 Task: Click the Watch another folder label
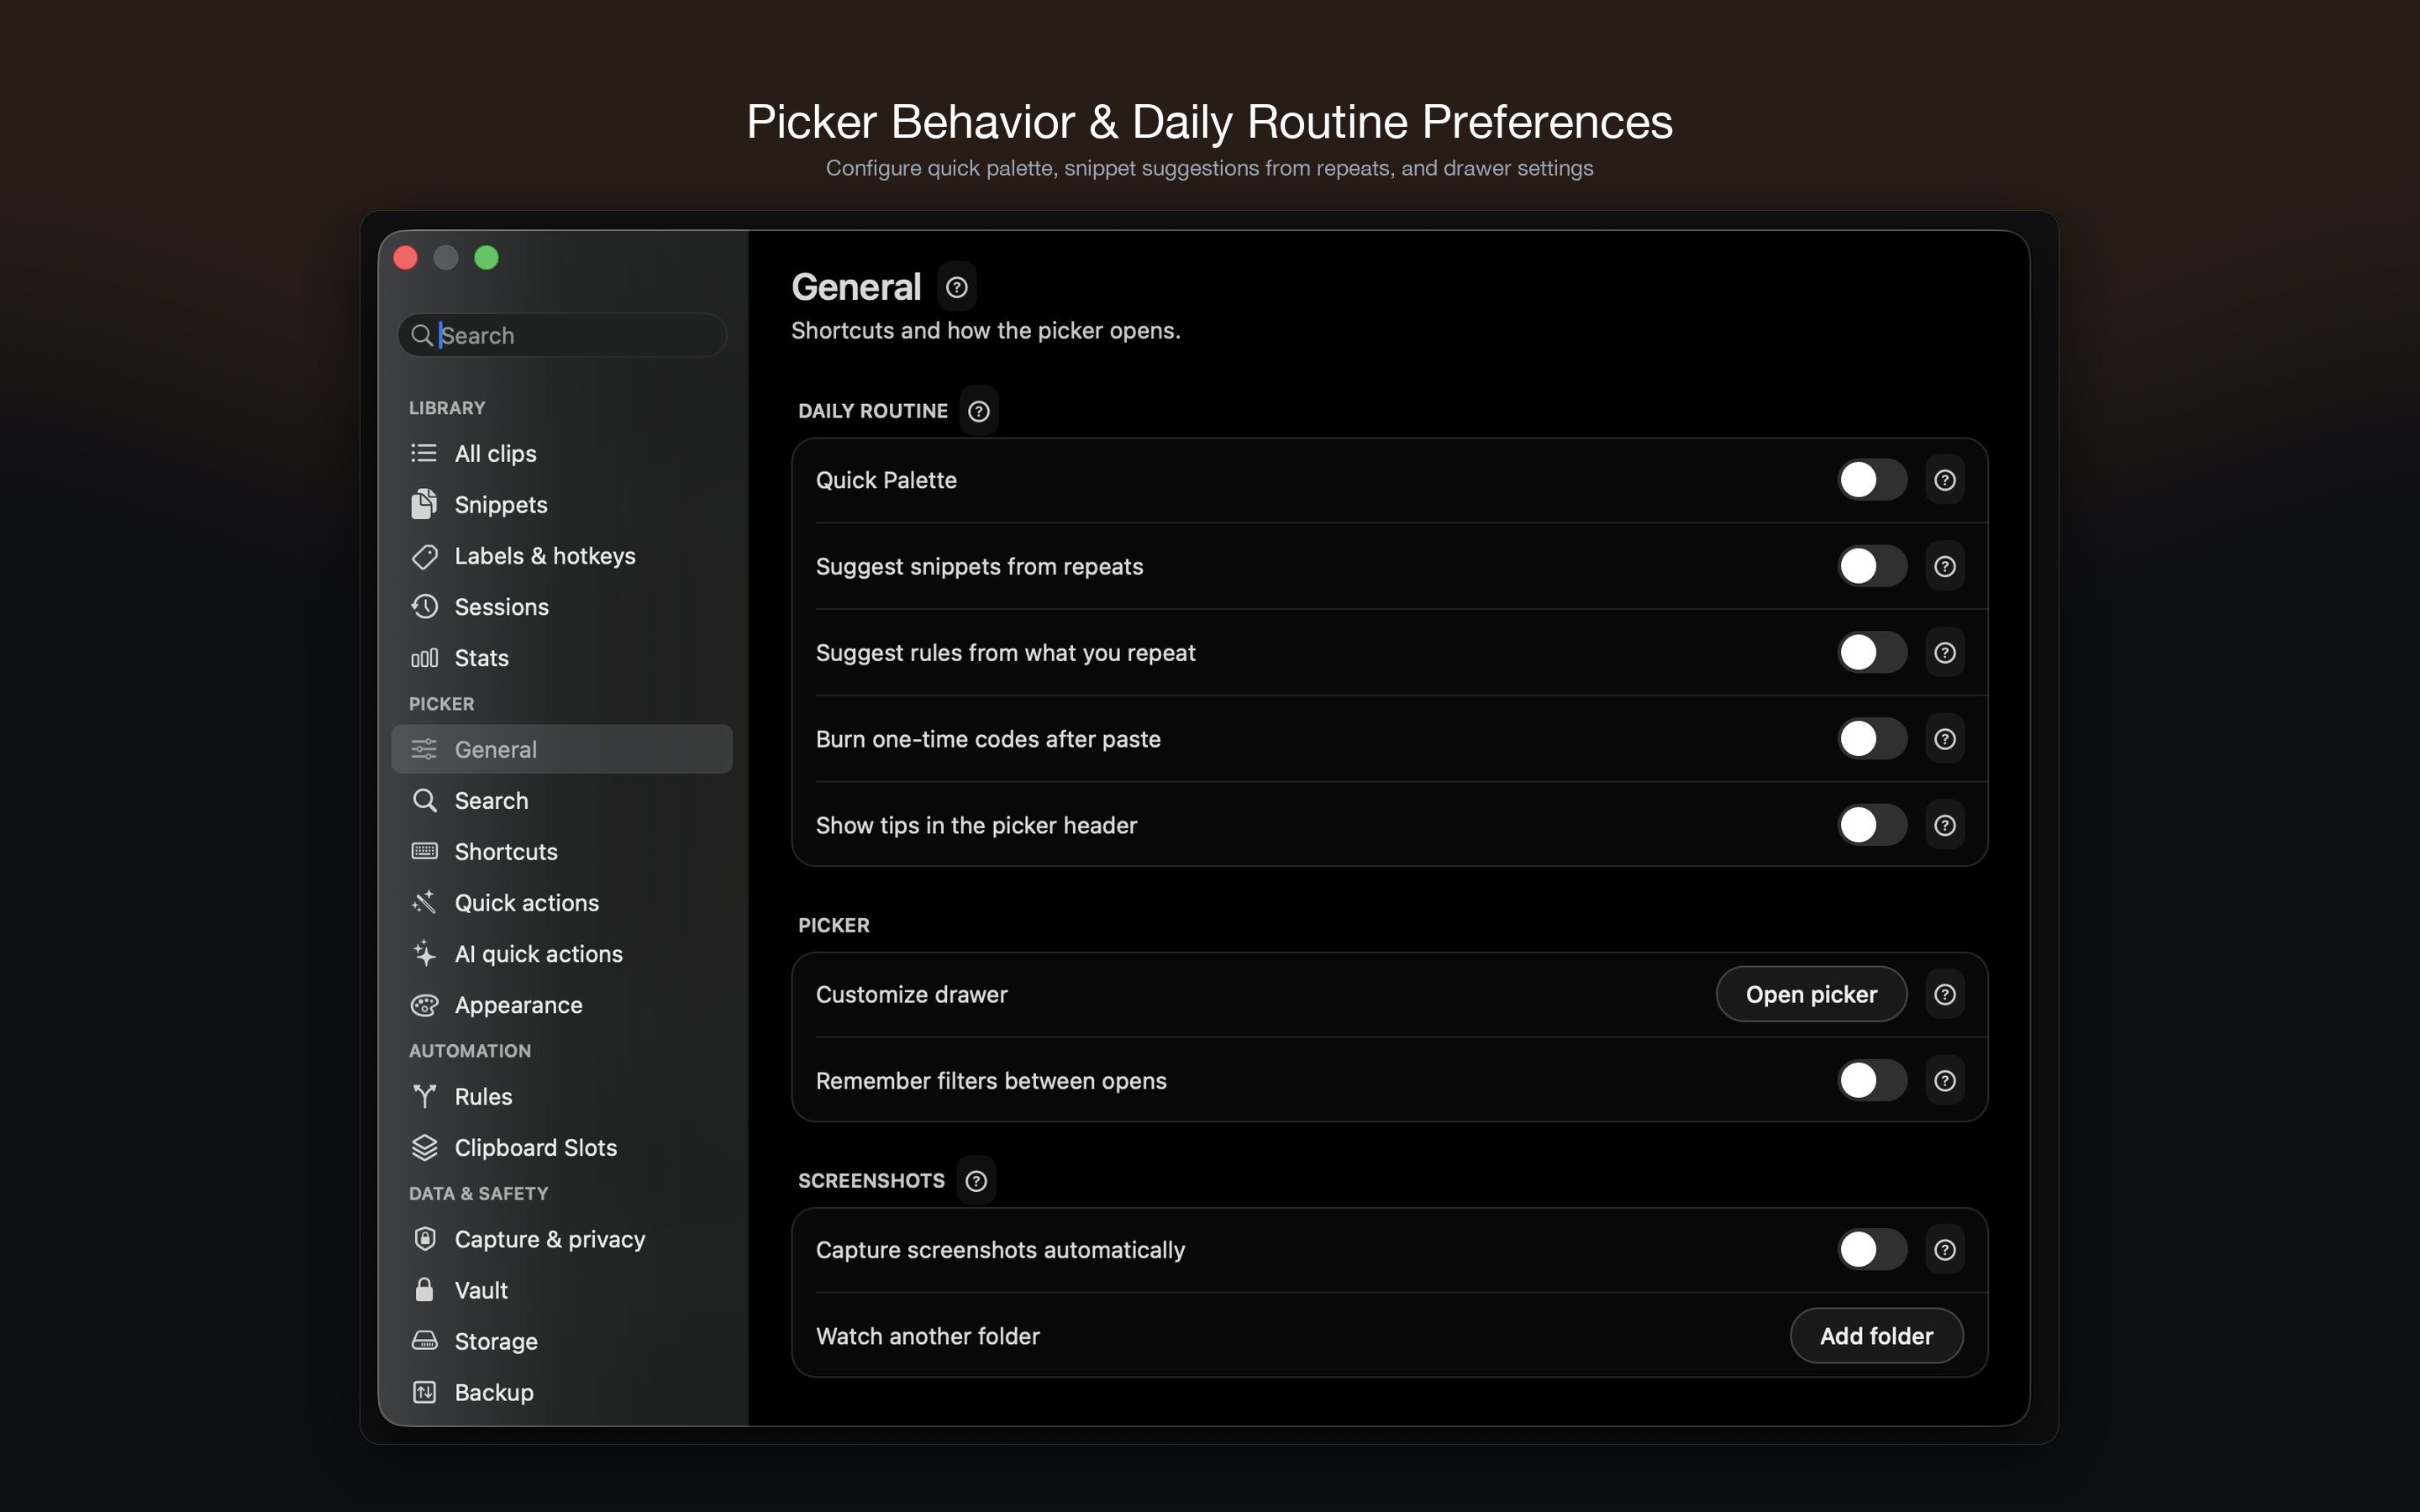pyautogui.click(x=928, y=1336)
